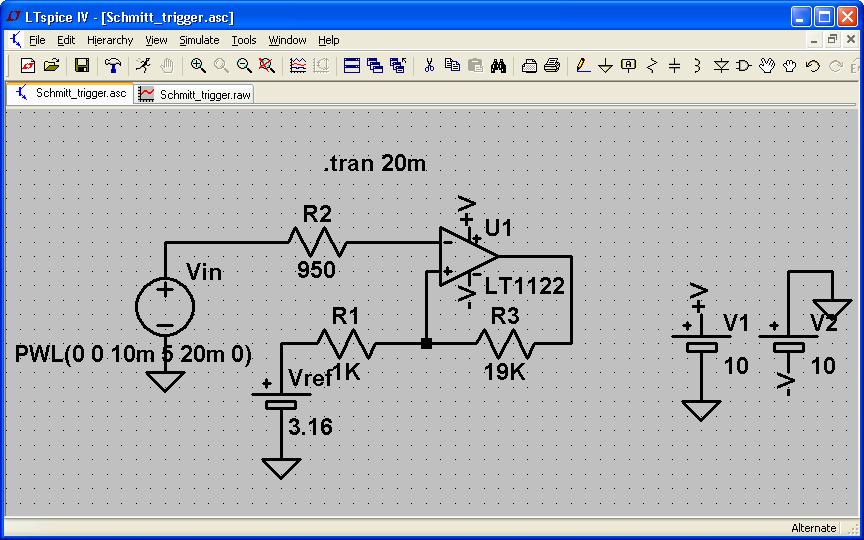This screenshot has width=864, height=540.
Task: Select the Pan magnifier icon
Action: [221, 66]
